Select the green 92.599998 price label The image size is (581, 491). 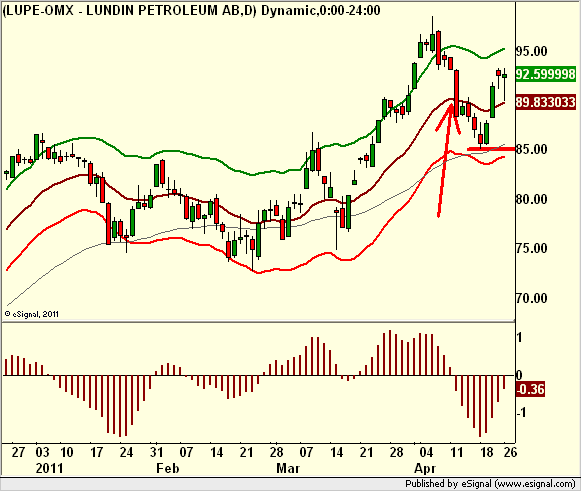pos(545,74)
